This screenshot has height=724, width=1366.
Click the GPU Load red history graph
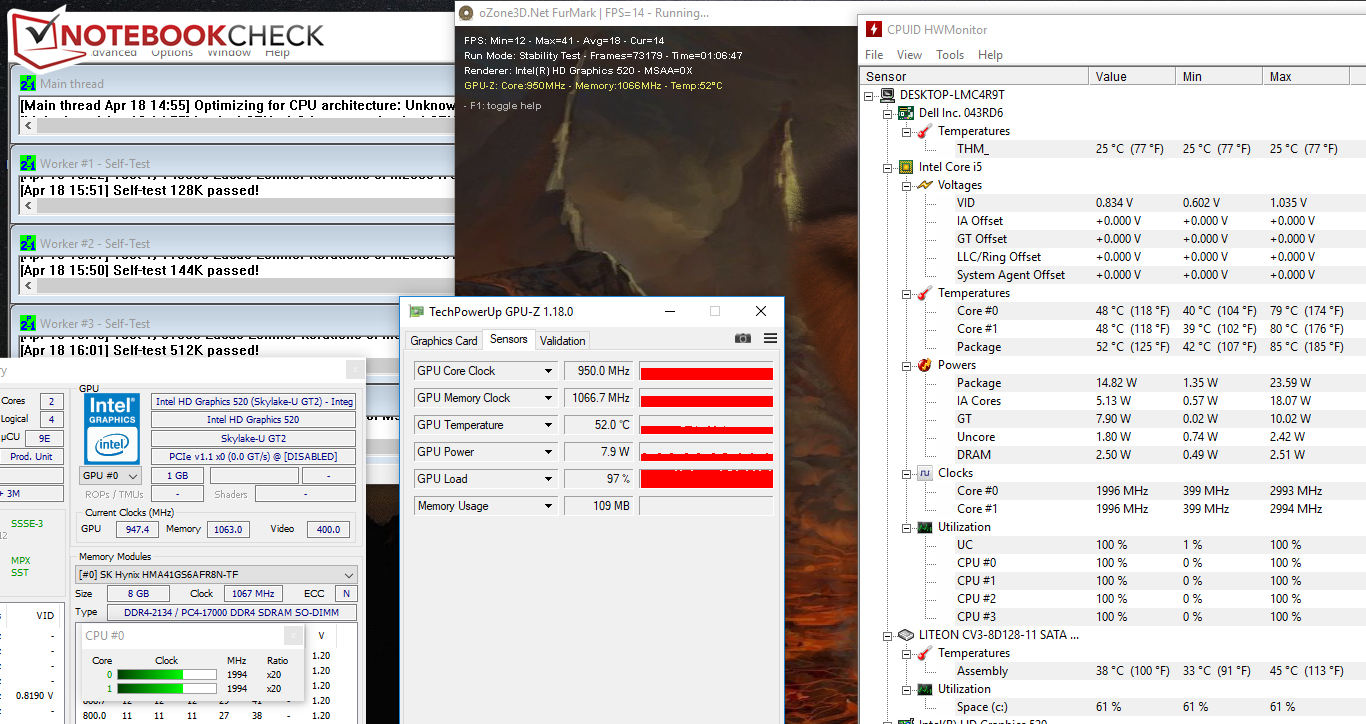coord(706,479)
